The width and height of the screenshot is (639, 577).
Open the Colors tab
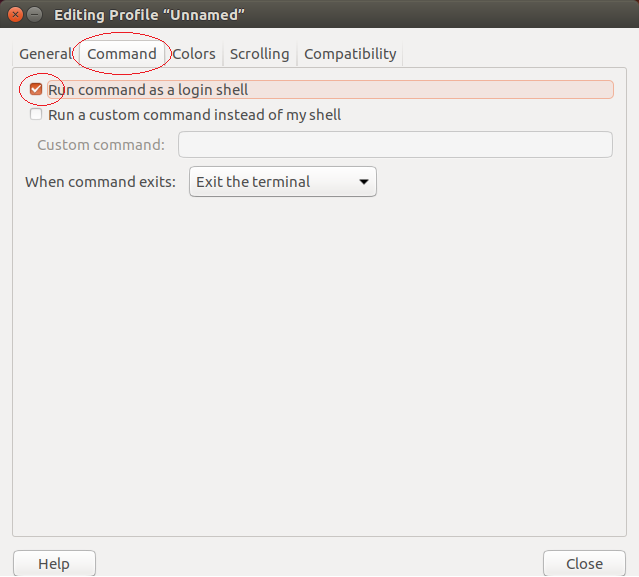pyautogui.click(x=194, y=54)
